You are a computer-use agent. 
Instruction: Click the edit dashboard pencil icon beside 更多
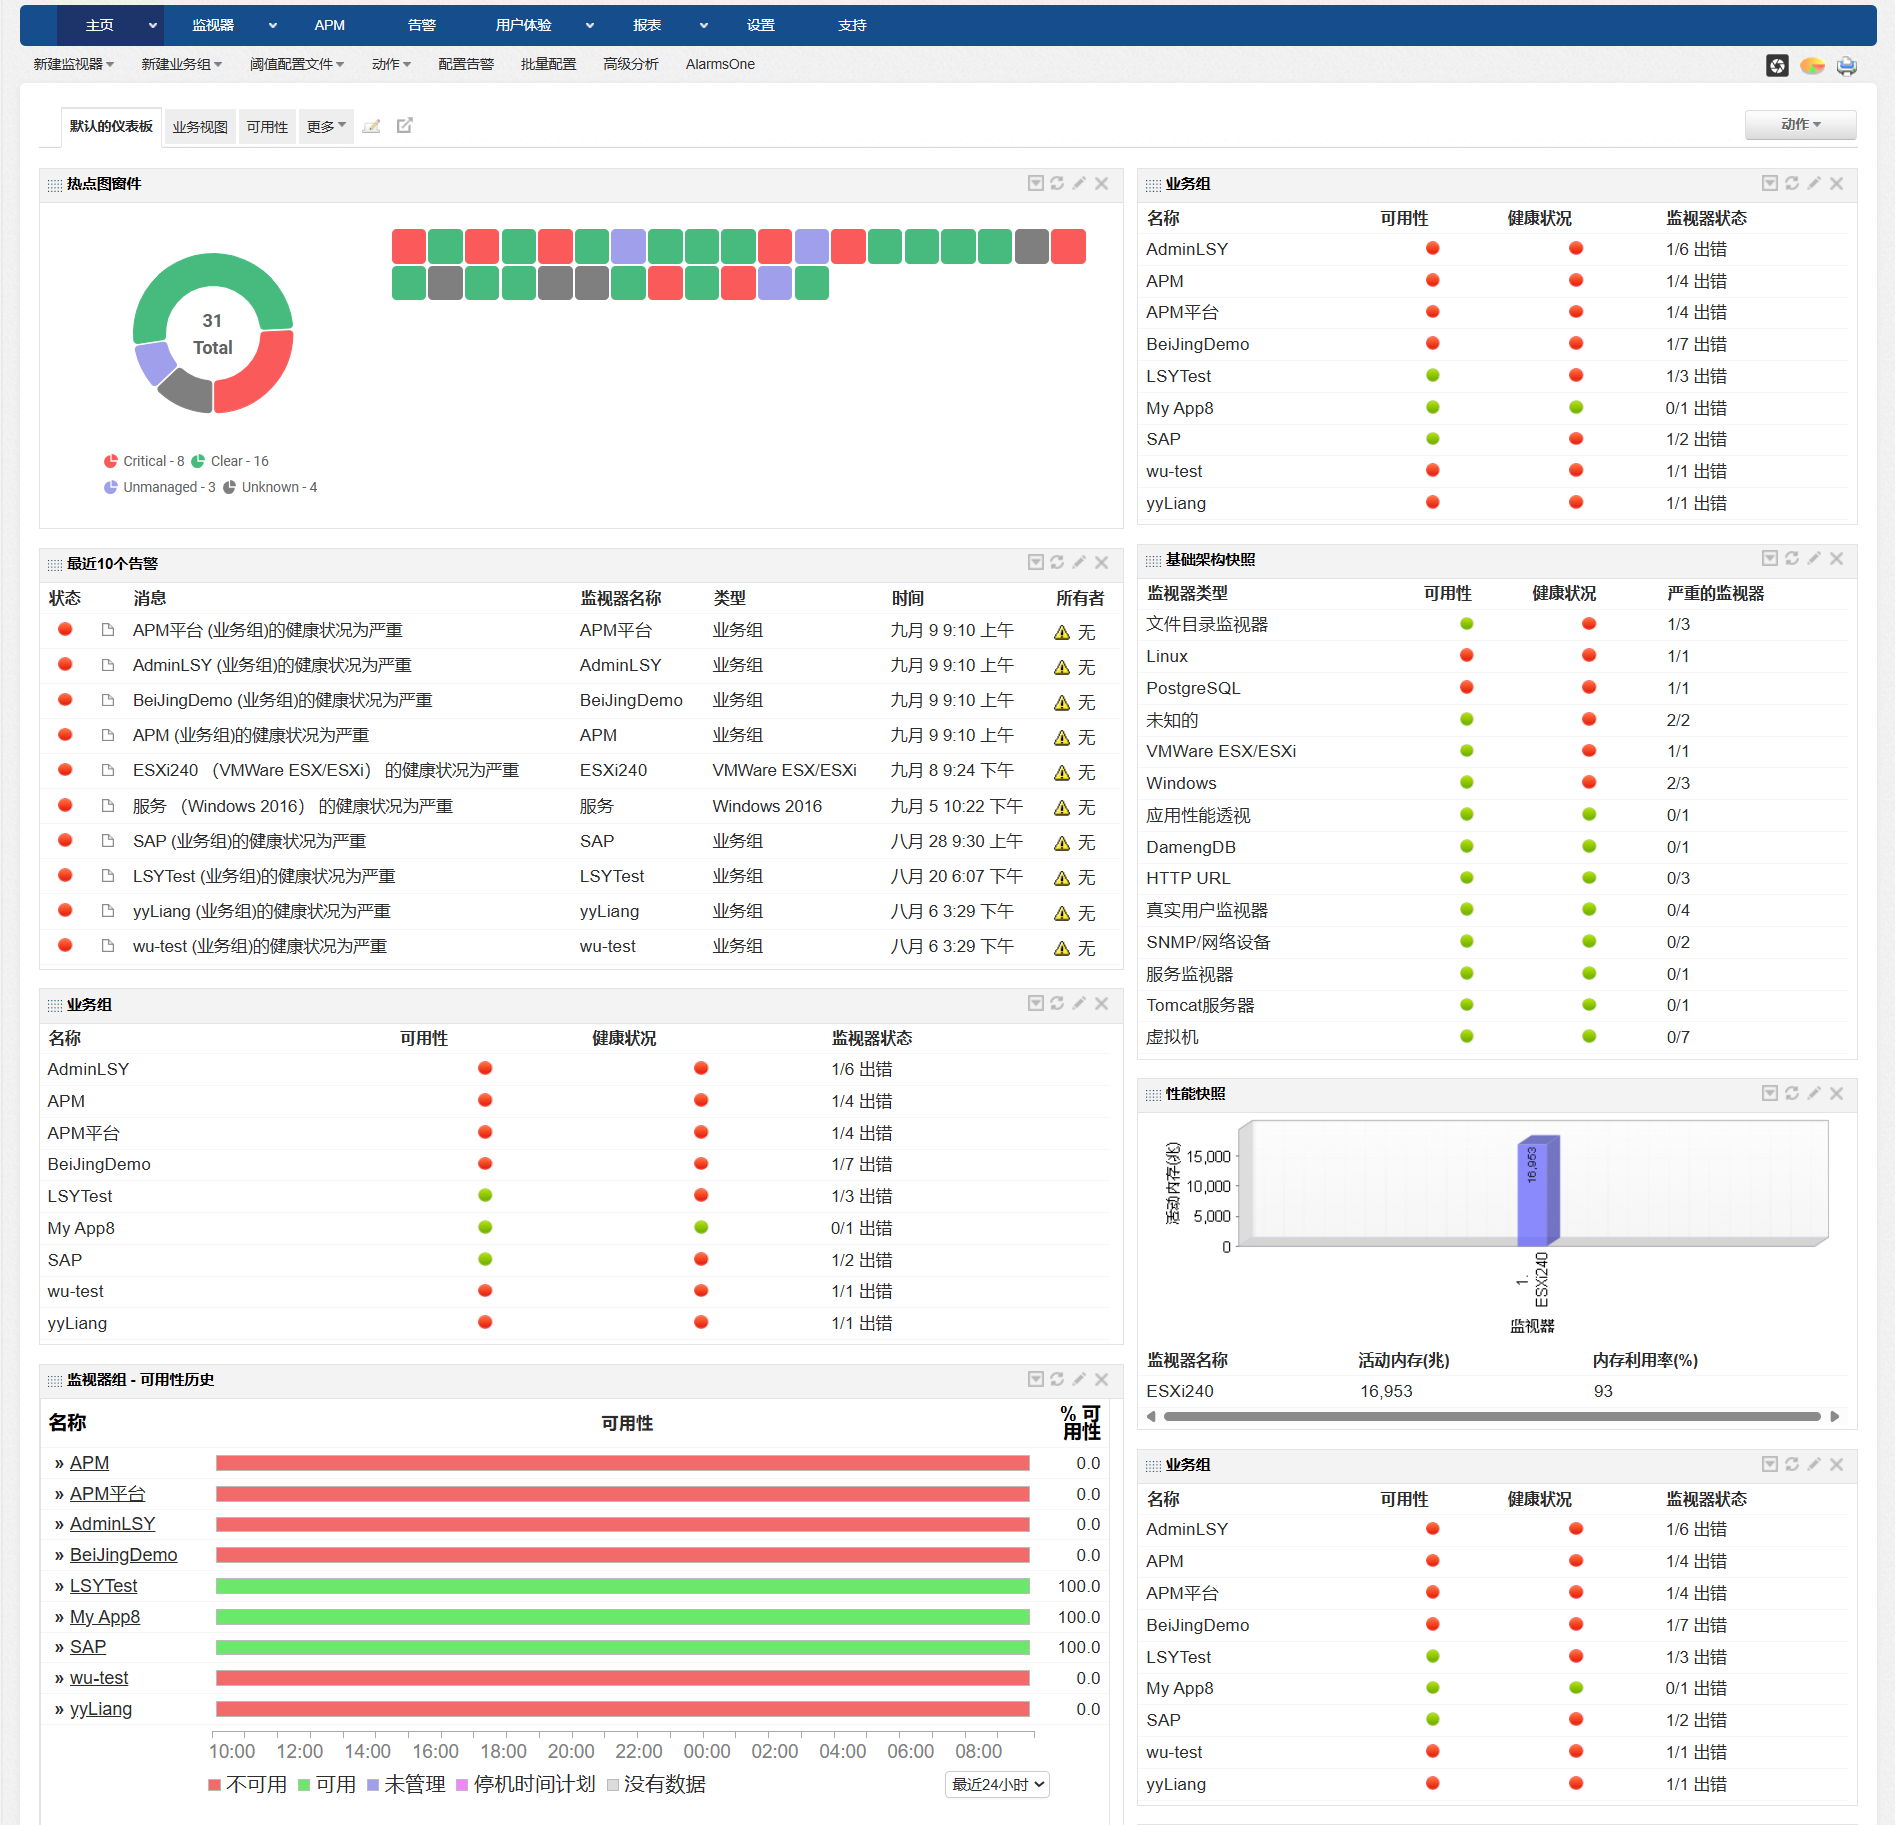[371, 126]
